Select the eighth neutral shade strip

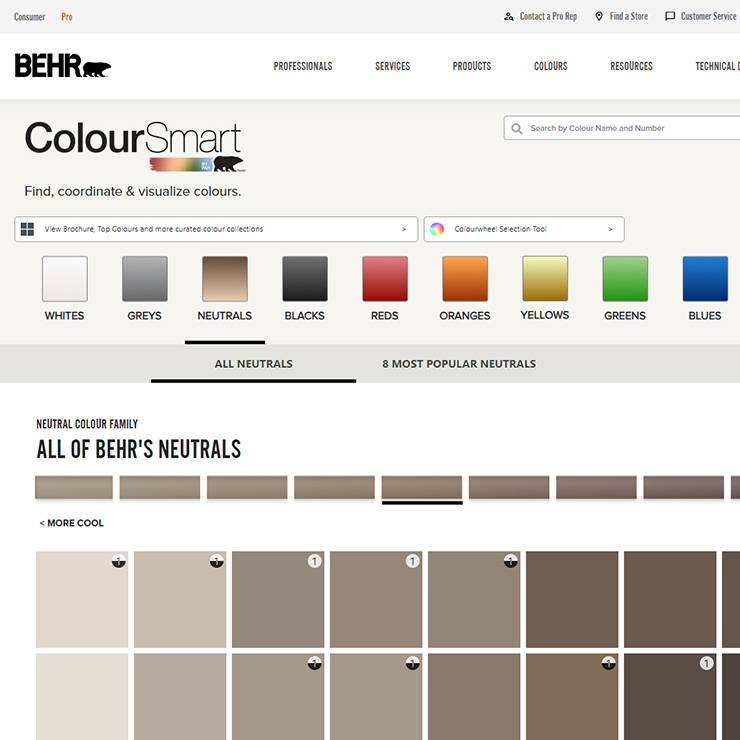684,488
